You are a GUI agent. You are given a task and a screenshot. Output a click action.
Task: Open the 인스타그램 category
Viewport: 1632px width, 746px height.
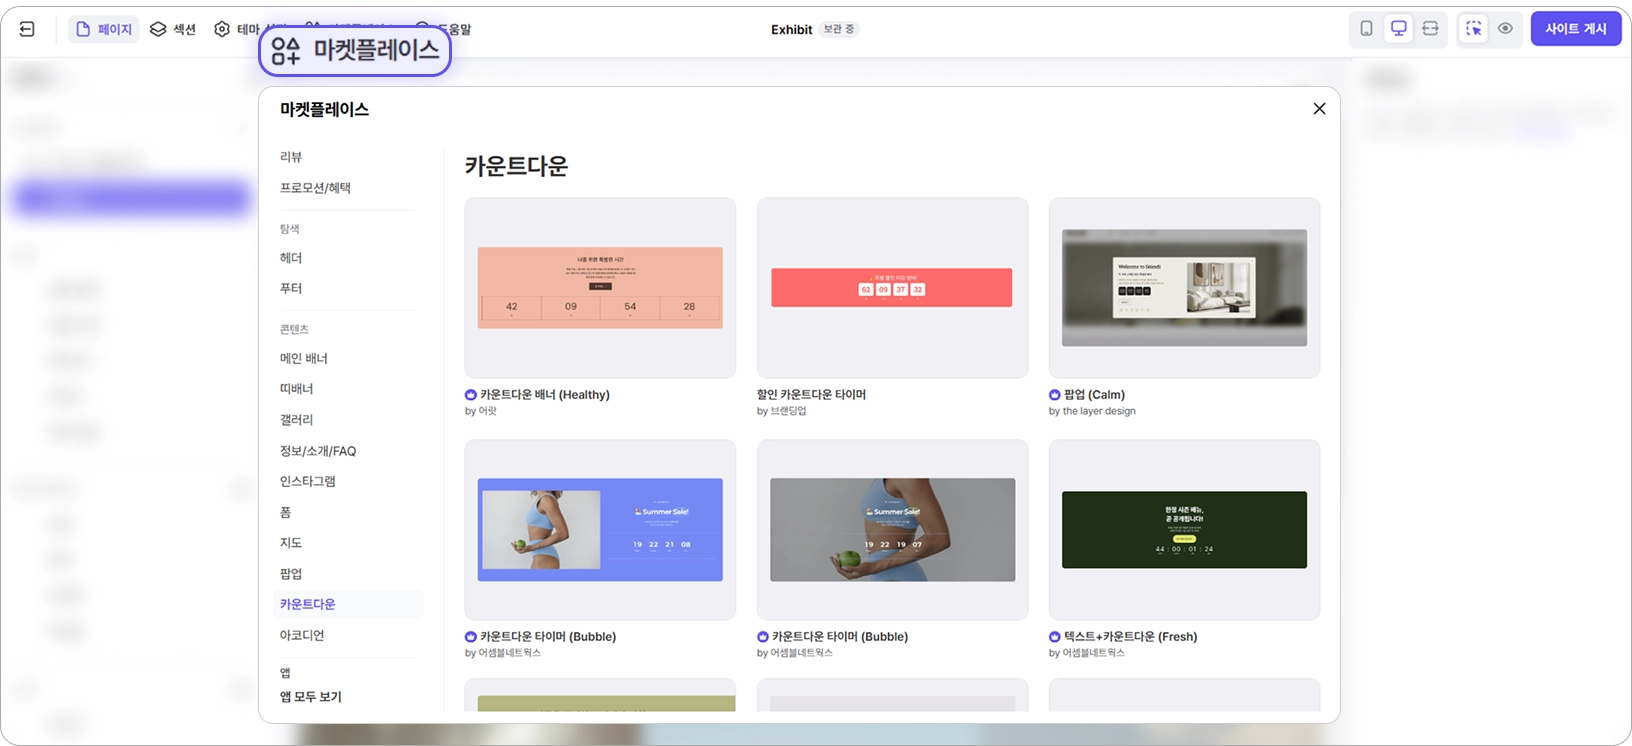[x=307, y=481]
